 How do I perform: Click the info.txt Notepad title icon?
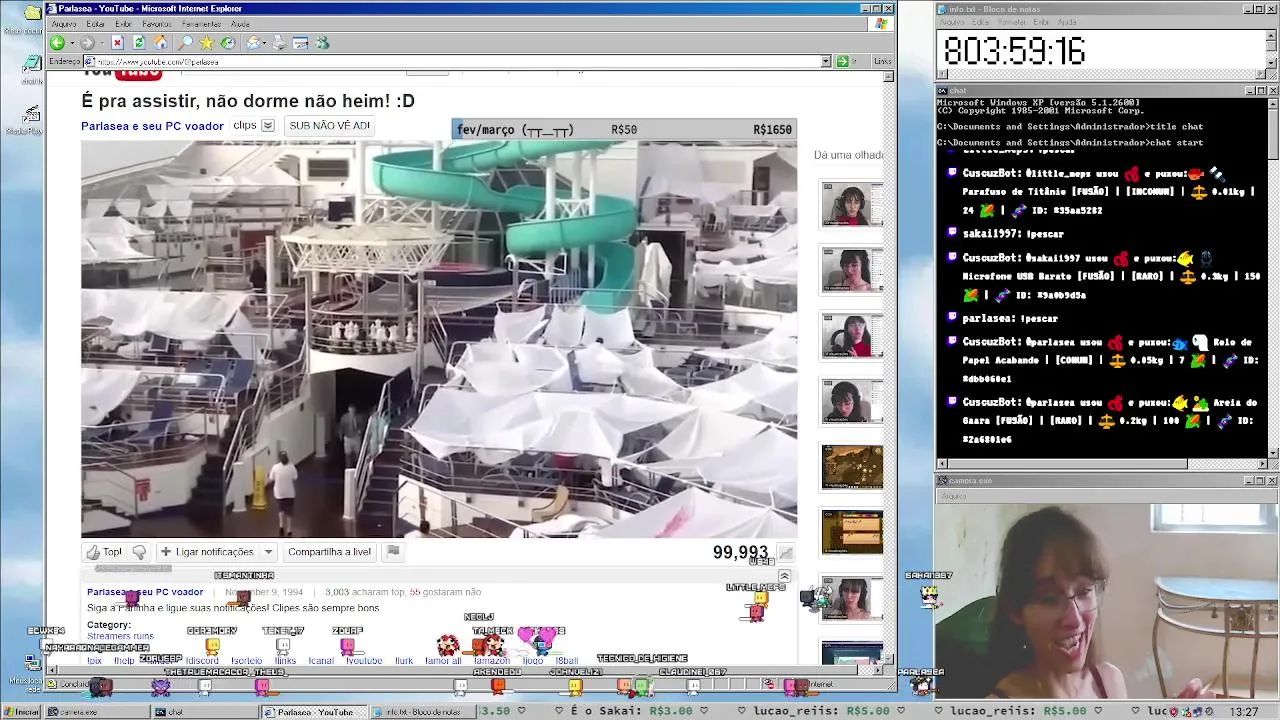pos(943,9)
